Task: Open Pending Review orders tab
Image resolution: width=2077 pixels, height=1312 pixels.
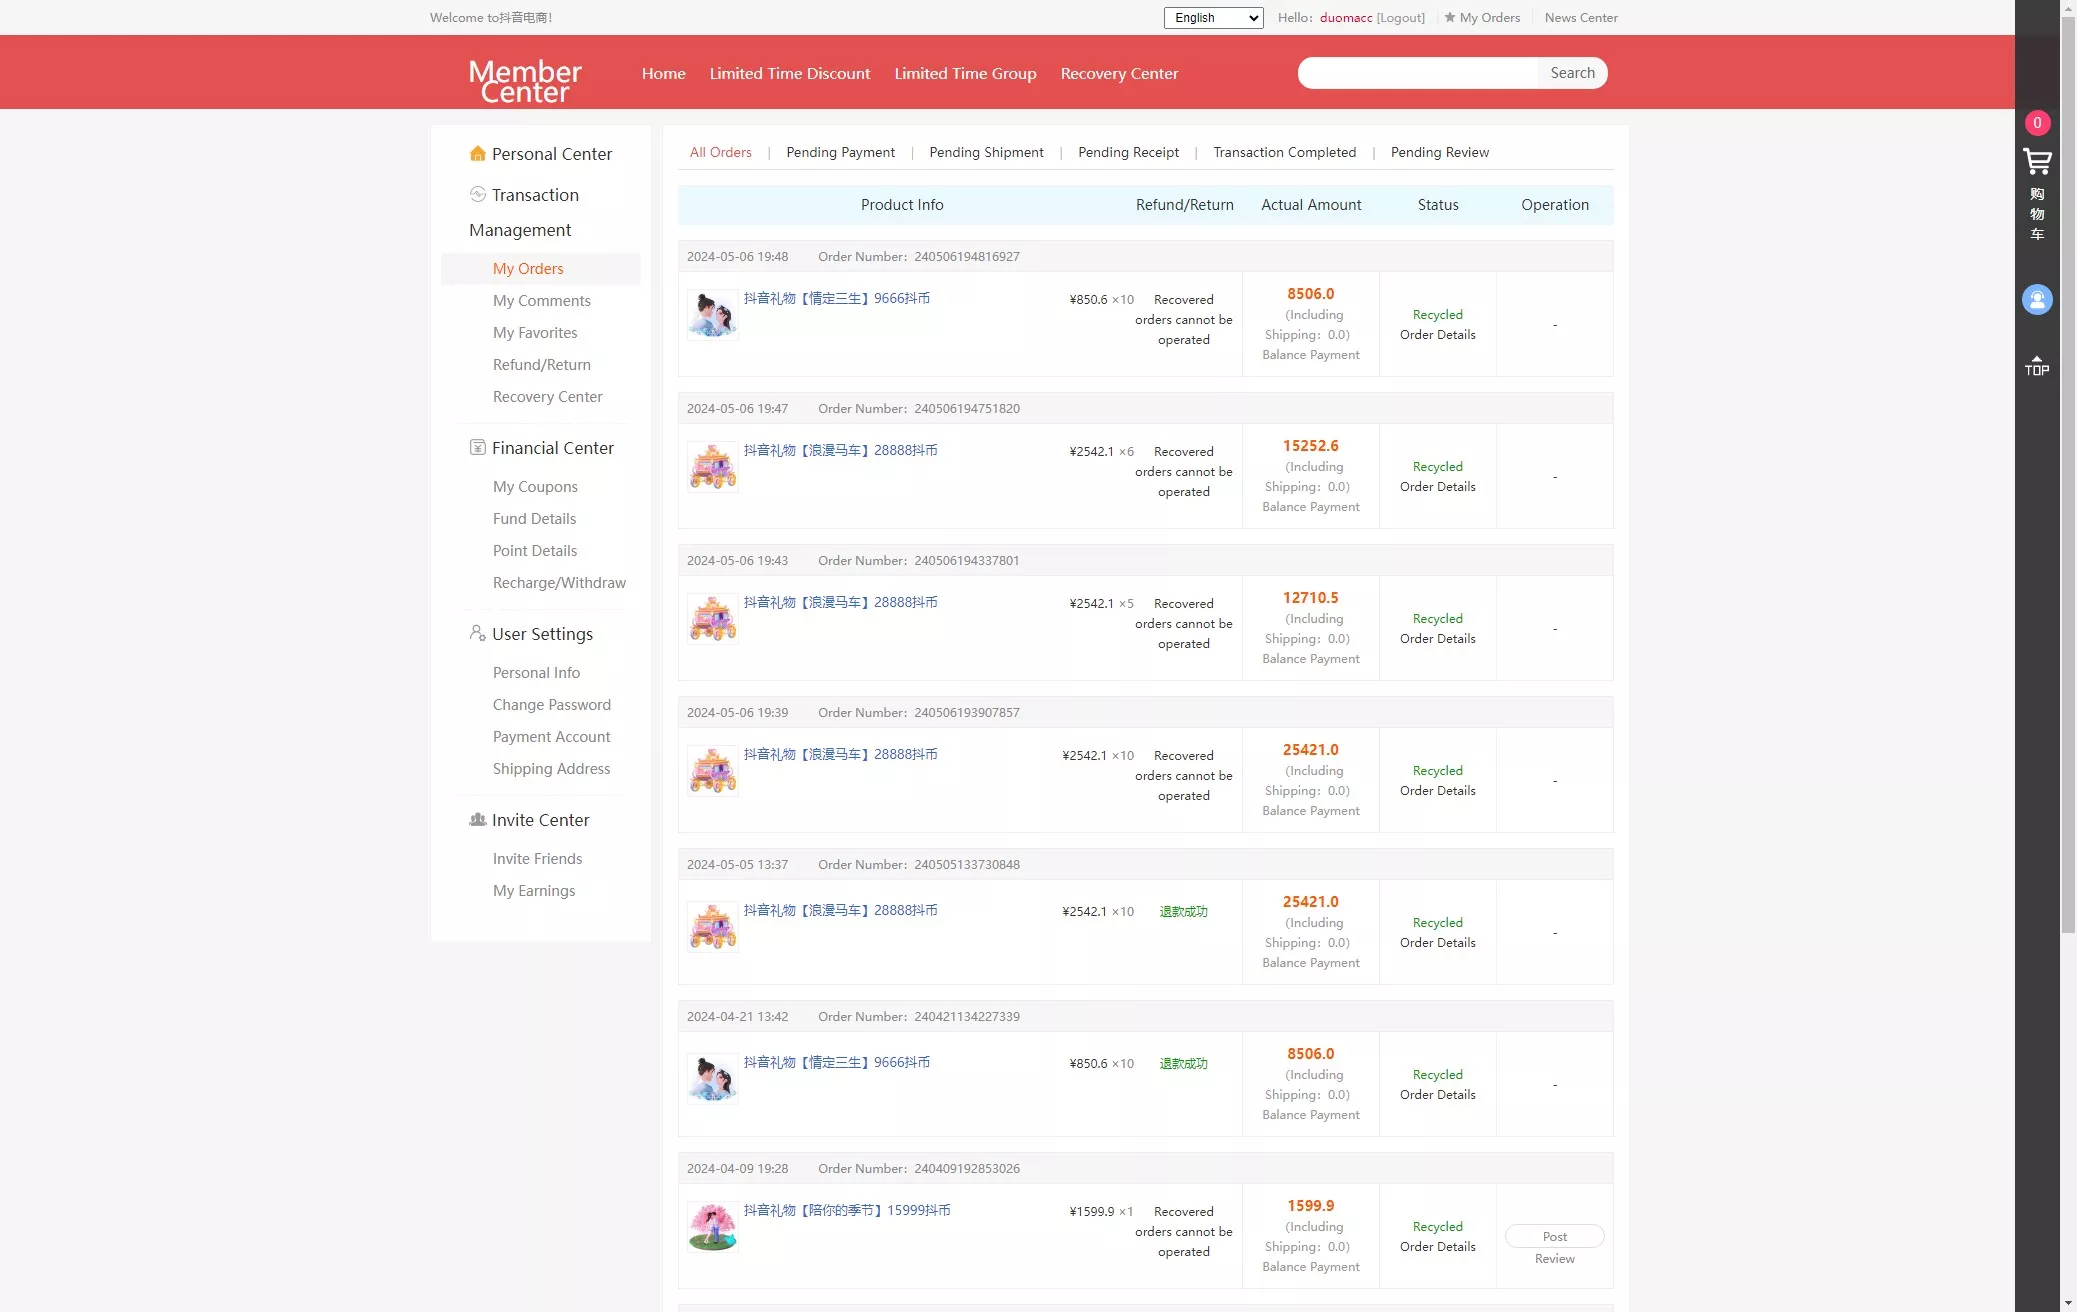Action: tap(1439, 152)
